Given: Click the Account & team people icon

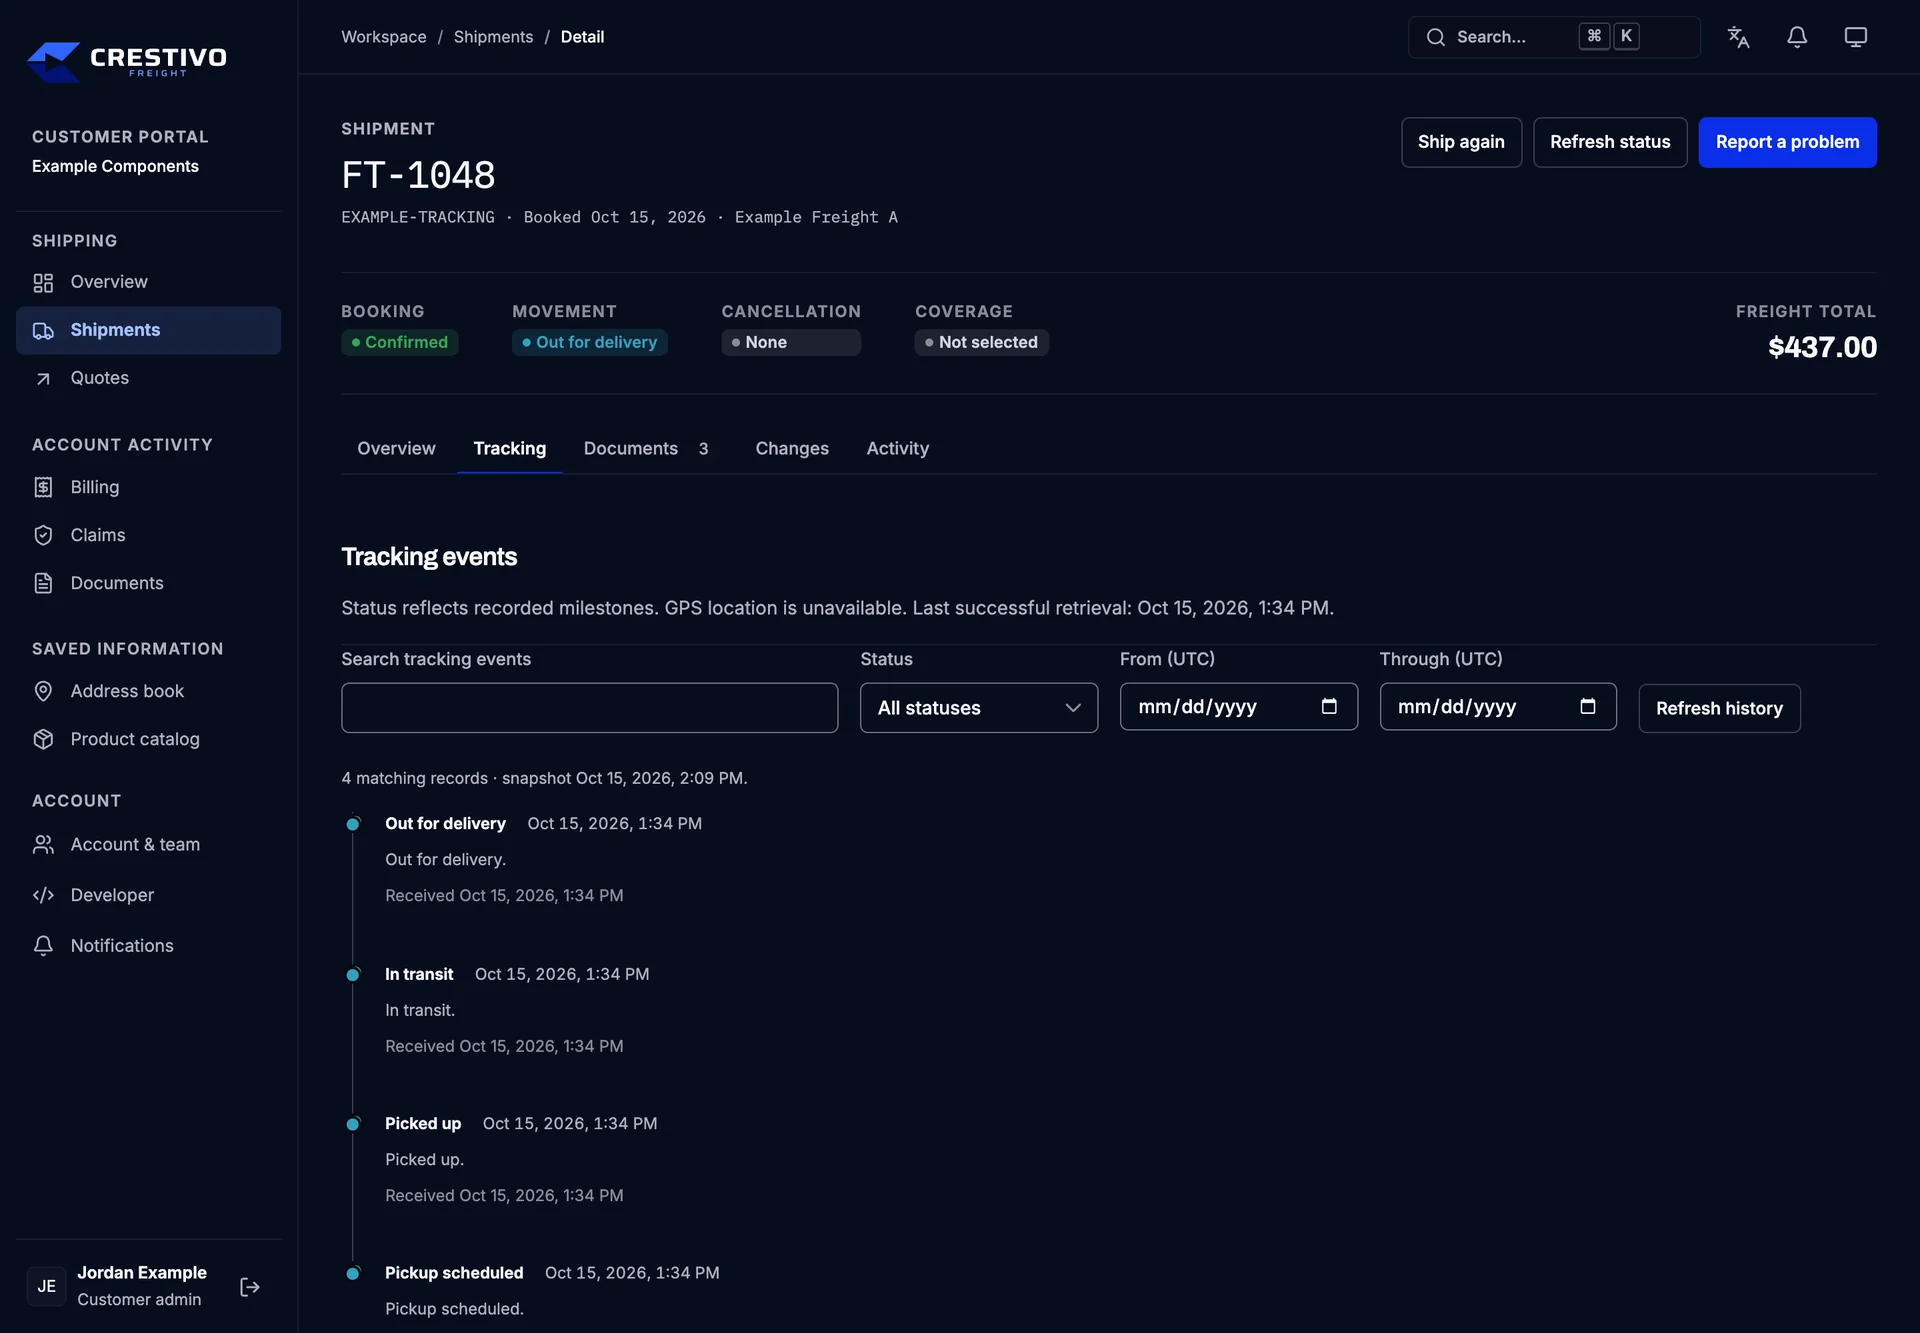Looking at the screenshot, I should click(43, 845).
